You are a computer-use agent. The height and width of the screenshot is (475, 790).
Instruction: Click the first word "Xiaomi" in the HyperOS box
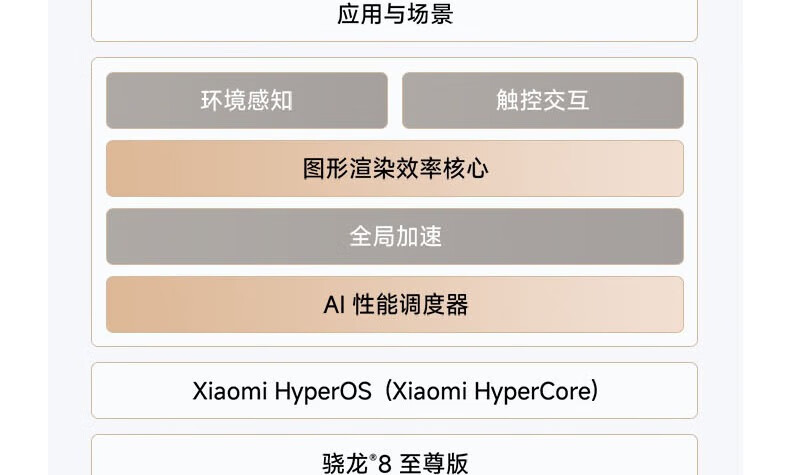pos(229,390)
